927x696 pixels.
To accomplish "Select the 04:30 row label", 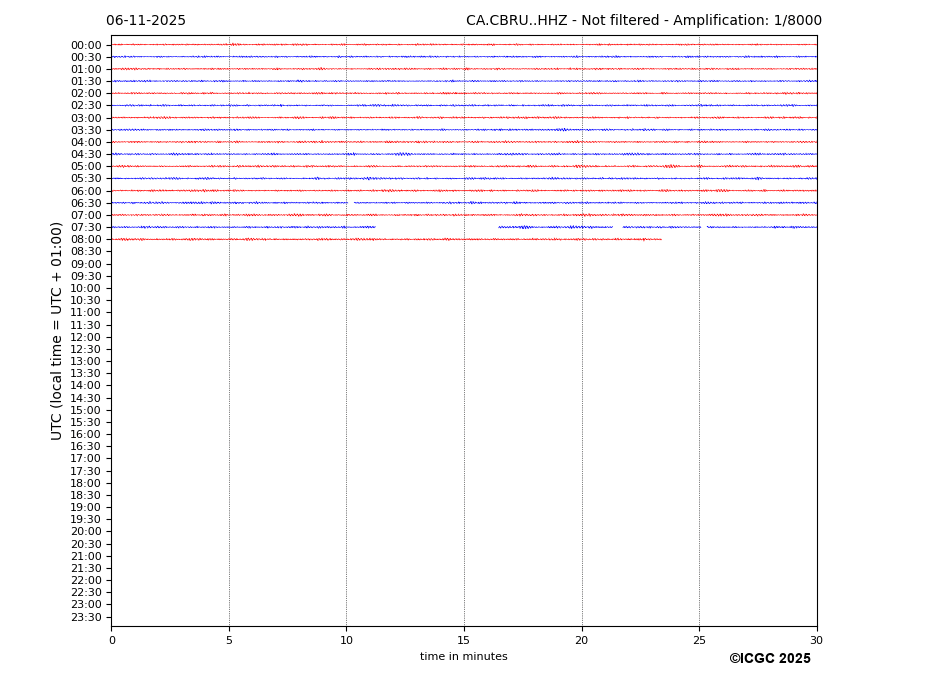I will click(86, 155).
